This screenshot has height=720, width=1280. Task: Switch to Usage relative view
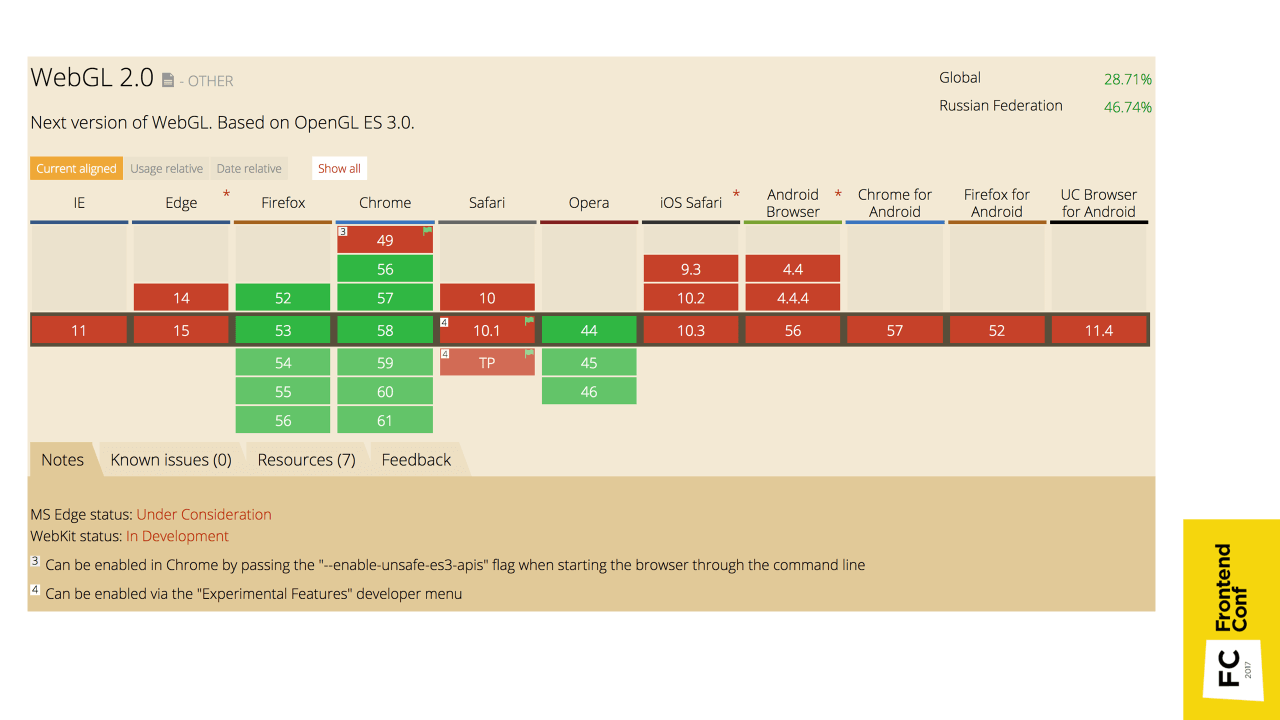[x=166, y=168]
